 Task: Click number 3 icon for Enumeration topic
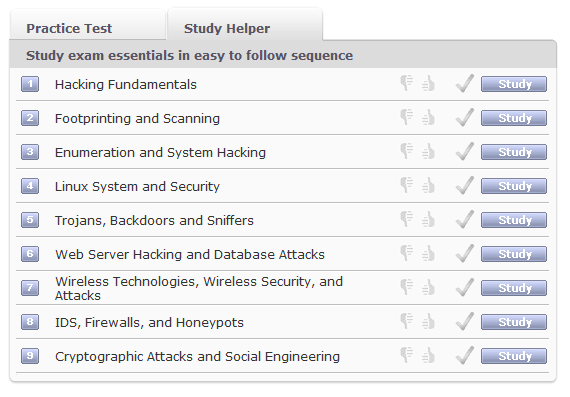pyautogui.click(x=30, y=152)
